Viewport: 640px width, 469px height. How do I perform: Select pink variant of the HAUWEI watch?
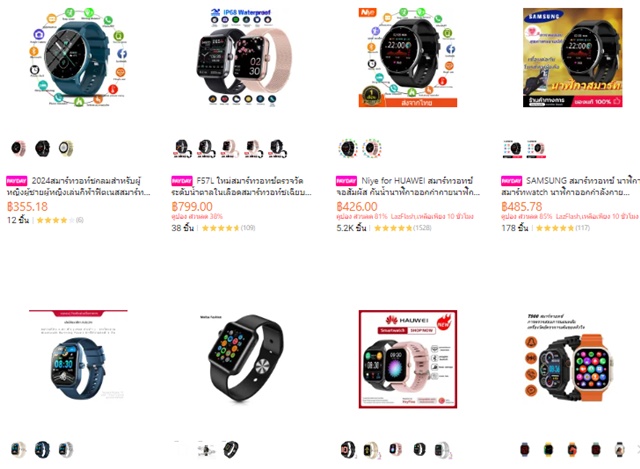coord(395,449)
